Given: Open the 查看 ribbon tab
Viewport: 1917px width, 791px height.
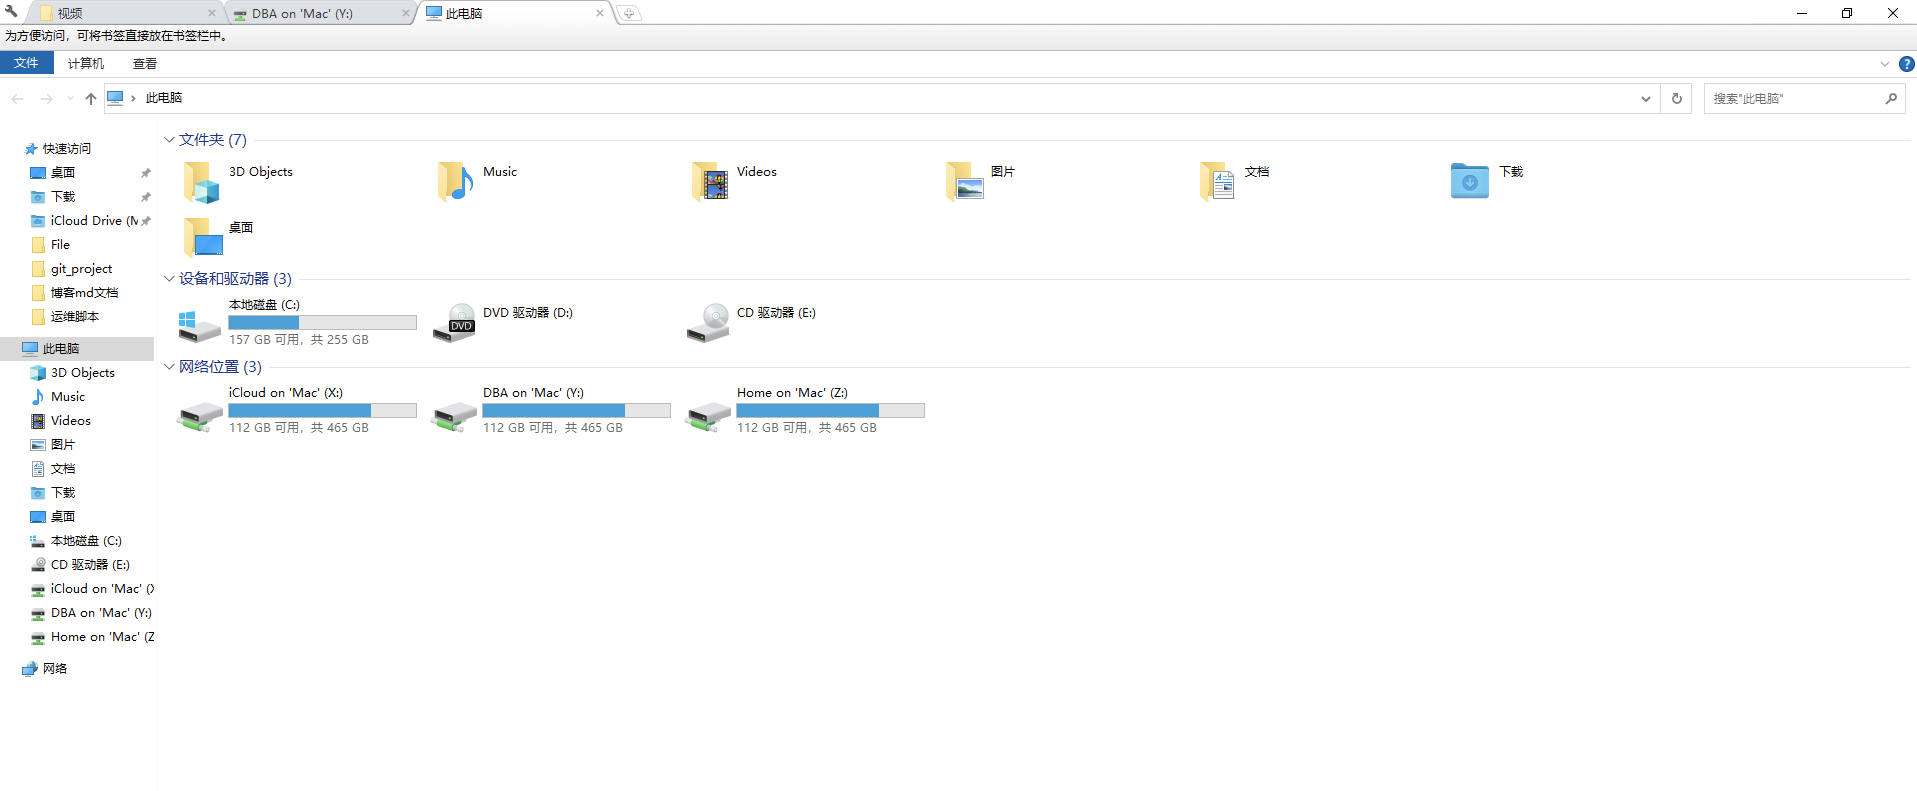Looking at the screenshot, I should [x=145, y=63].
